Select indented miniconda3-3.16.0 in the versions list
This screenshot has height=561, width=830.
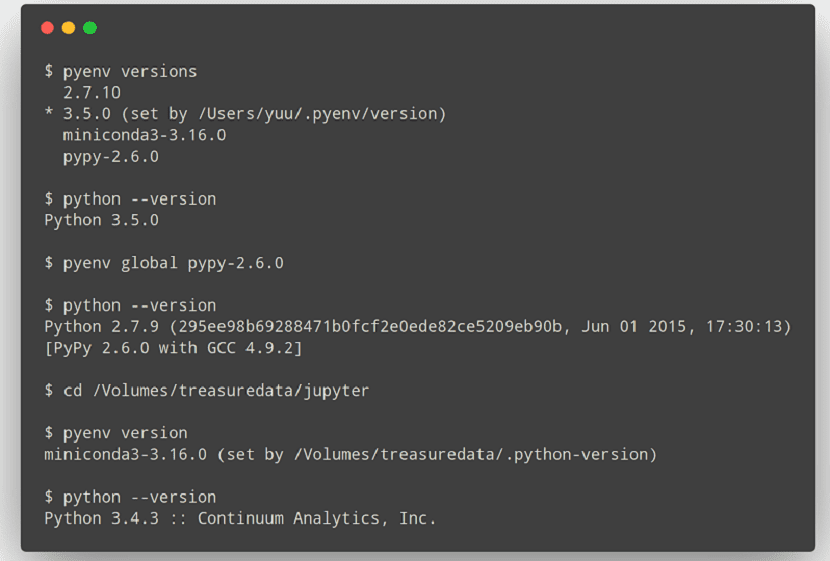tap(144, 135)
